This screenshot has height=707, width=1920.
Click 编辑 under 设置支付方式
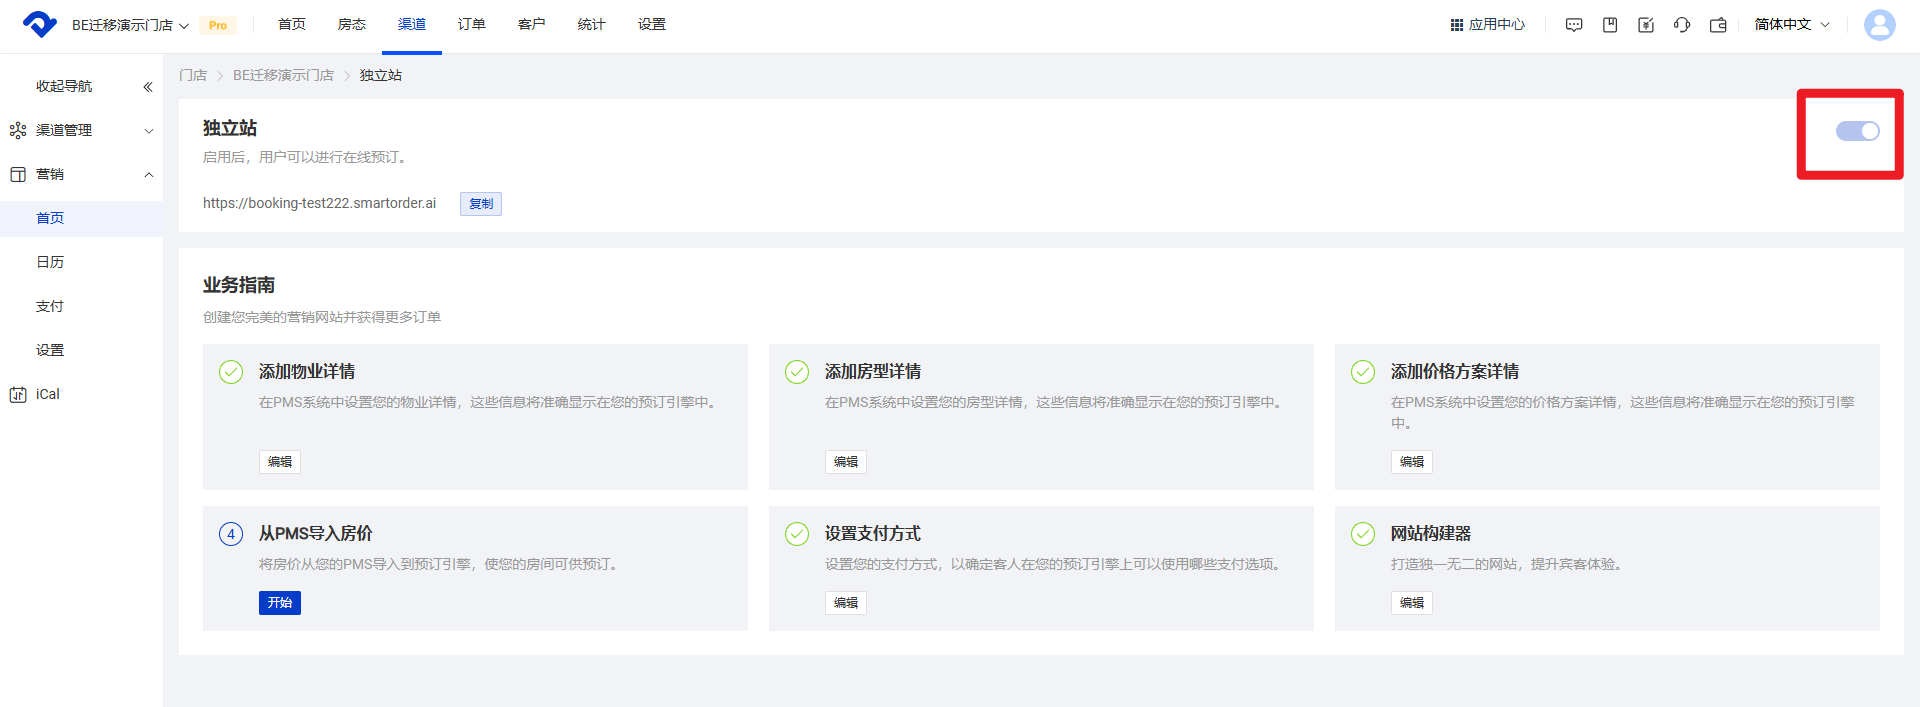click(x=846, y=603)
